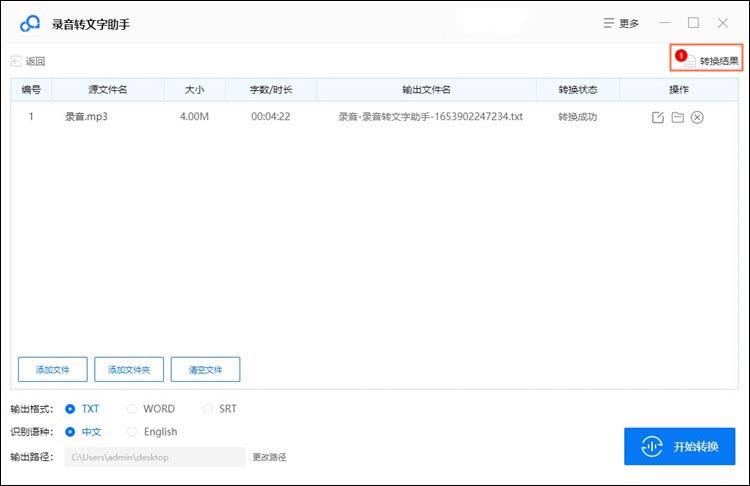Click the 源文件名 column header
Image resolution: width=750 pixels, height=486 pixels.
click(108, 89)
